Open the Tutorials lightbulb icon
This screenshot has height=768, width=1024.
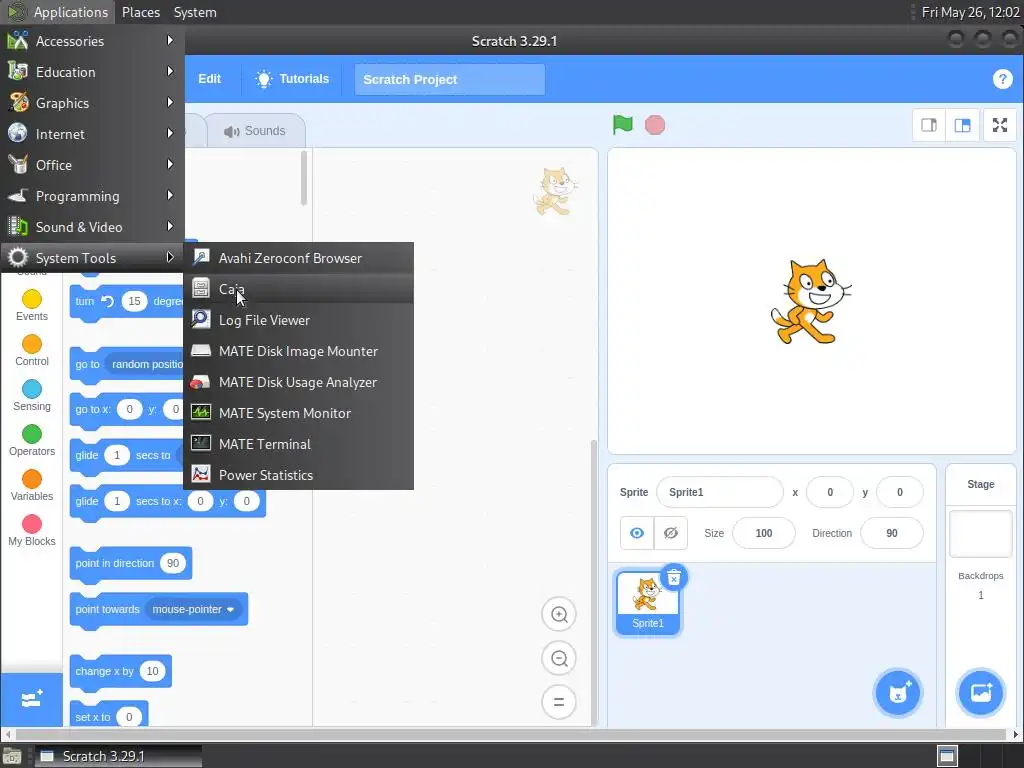pos(263,79)
